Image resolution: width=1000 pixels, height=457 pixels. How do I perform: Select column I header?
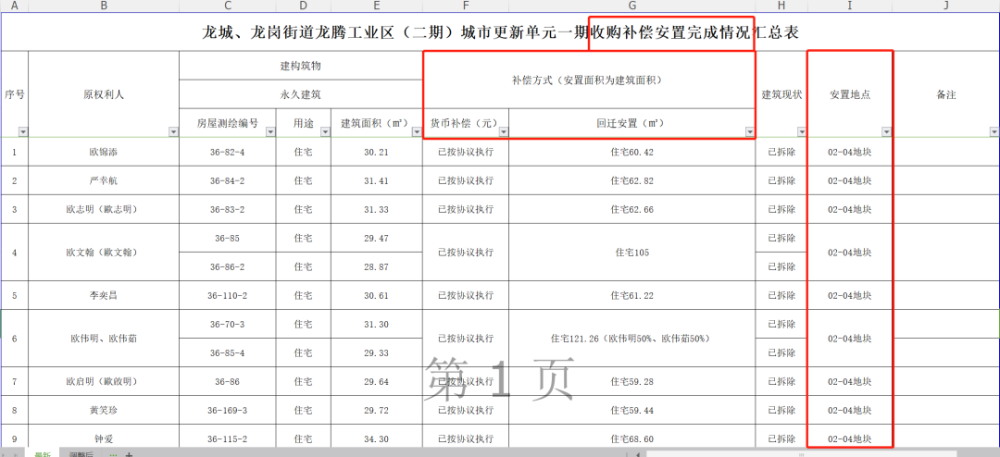(x=849, y=5)
